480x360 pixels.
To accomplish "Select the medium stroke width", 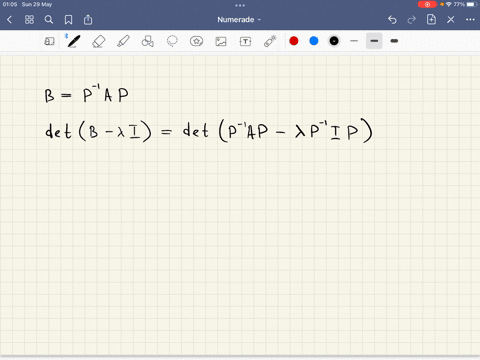I will click(374, 41).
